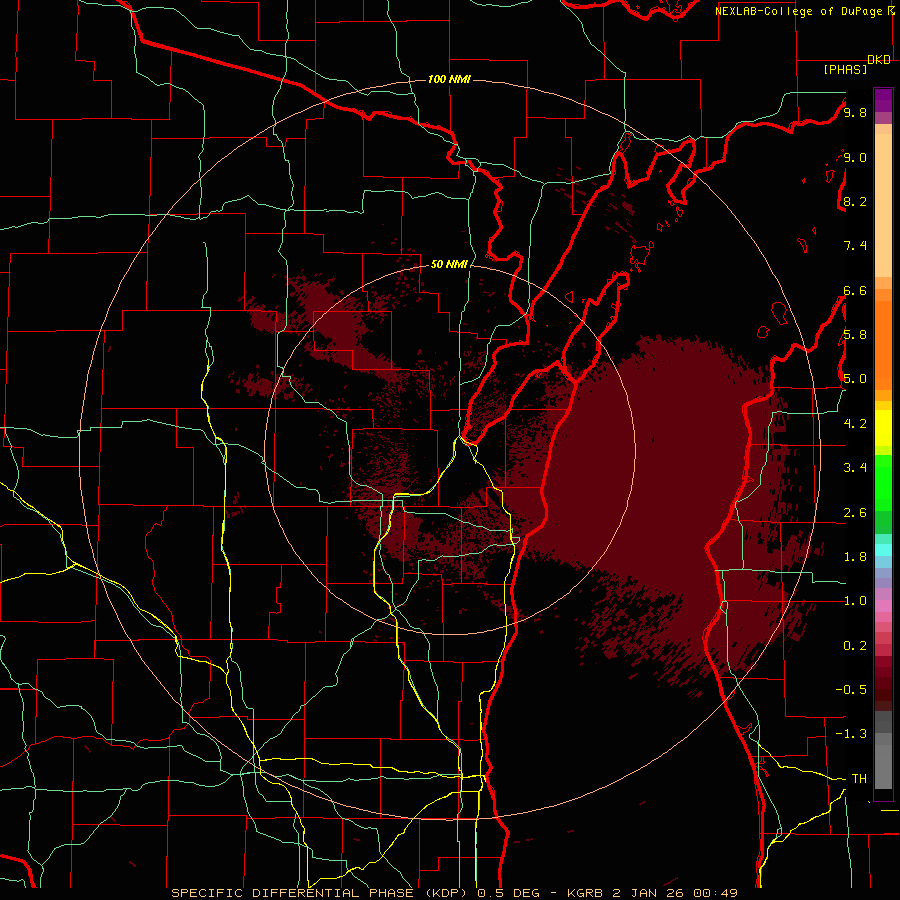Select the 0.2 scale label
Image resolution: width=900 pixels, height=900 pixels.
(855, 646)
